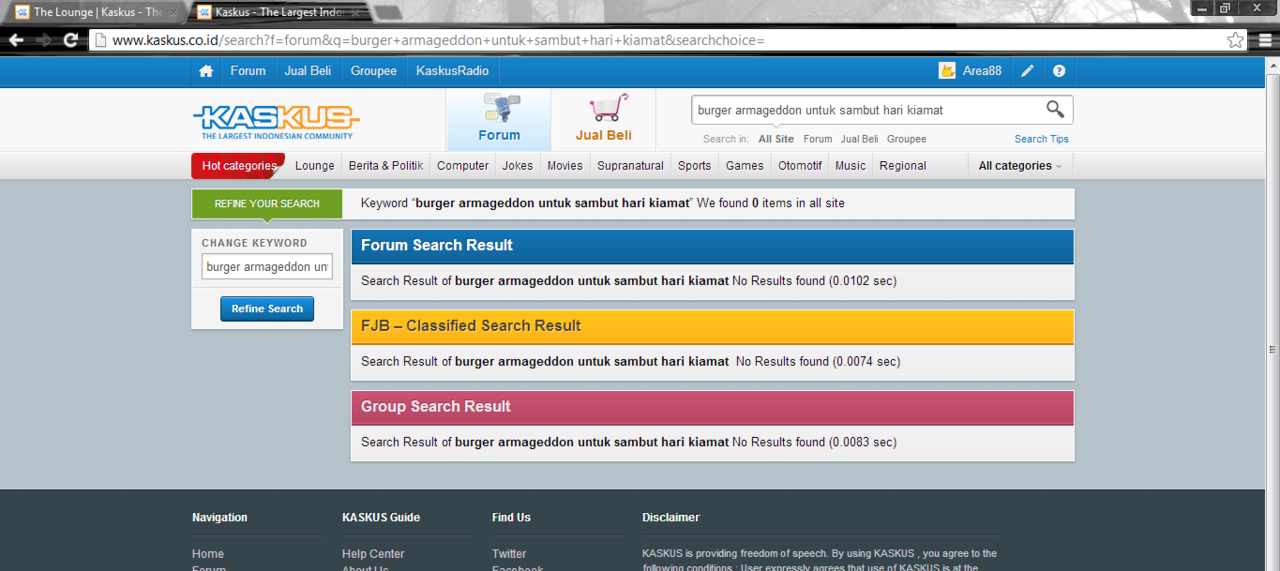Open Jual Beli in the blue top bar

pyautogui.click(x=308, y=71)
